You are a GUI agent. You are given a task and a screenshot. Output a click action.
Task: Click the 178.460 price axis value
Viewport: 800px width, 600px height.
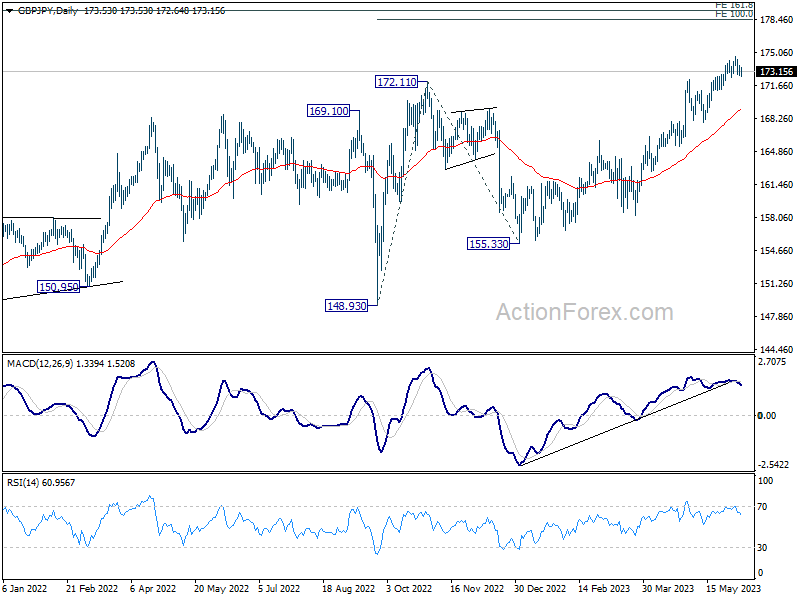[x=777, y=20]
